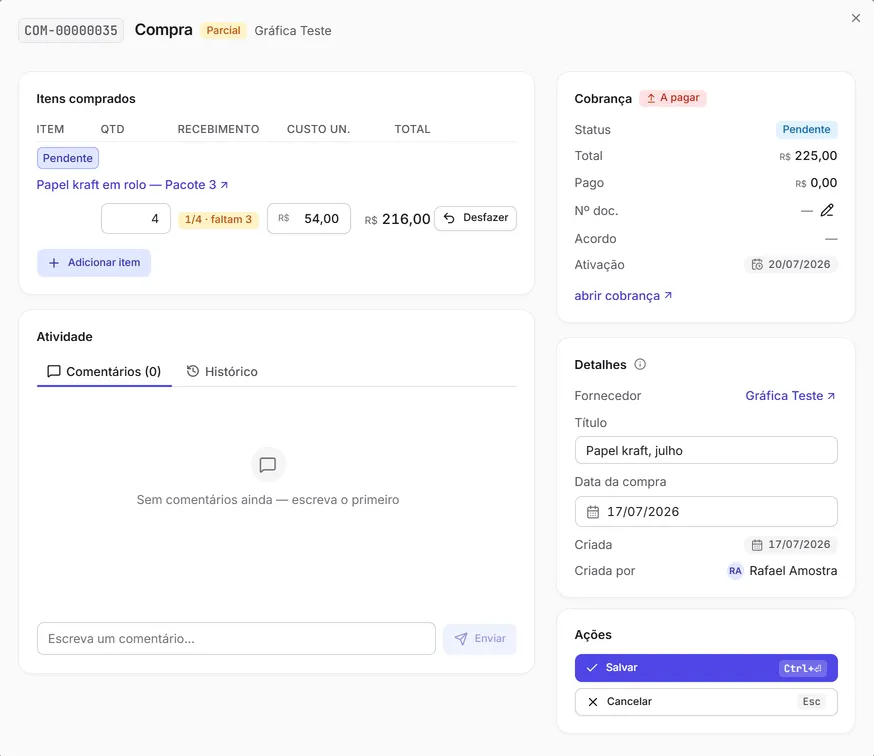Add a new item with Adicionar item
This screenshot has width=874, height=756.
click(94, 263)
